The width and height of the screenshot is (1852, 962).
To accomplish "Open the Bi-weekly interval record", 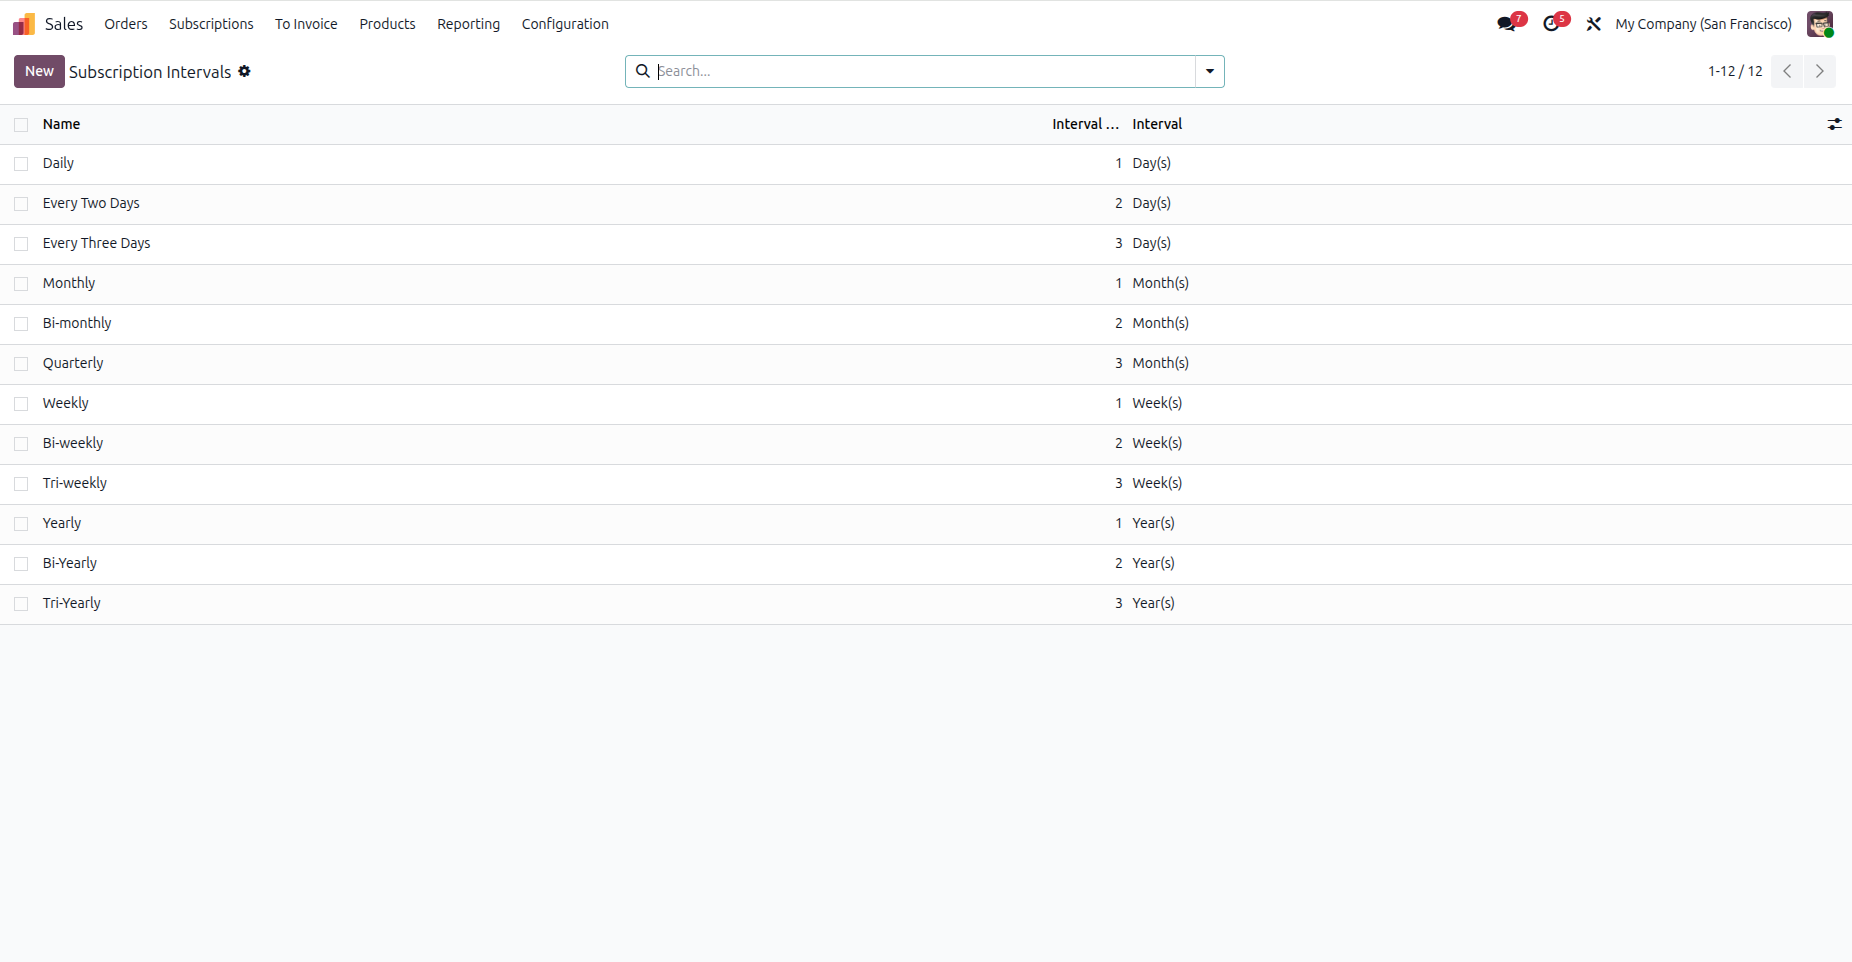I will pyautogui.click(x=73, y=443).
